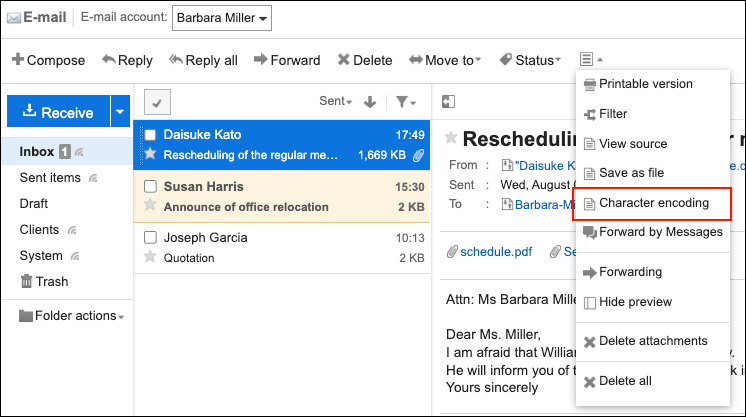
Task: Click the Reply all double-arrow icon
Action: point(176,60)
